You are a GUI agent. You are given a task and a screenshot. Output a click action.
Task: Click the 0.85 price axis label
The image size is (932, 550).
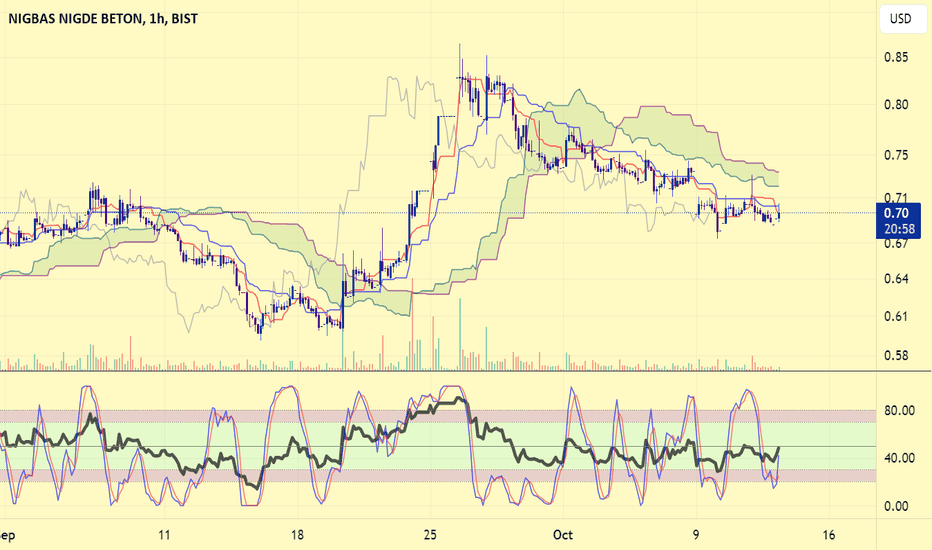(896, 58)
